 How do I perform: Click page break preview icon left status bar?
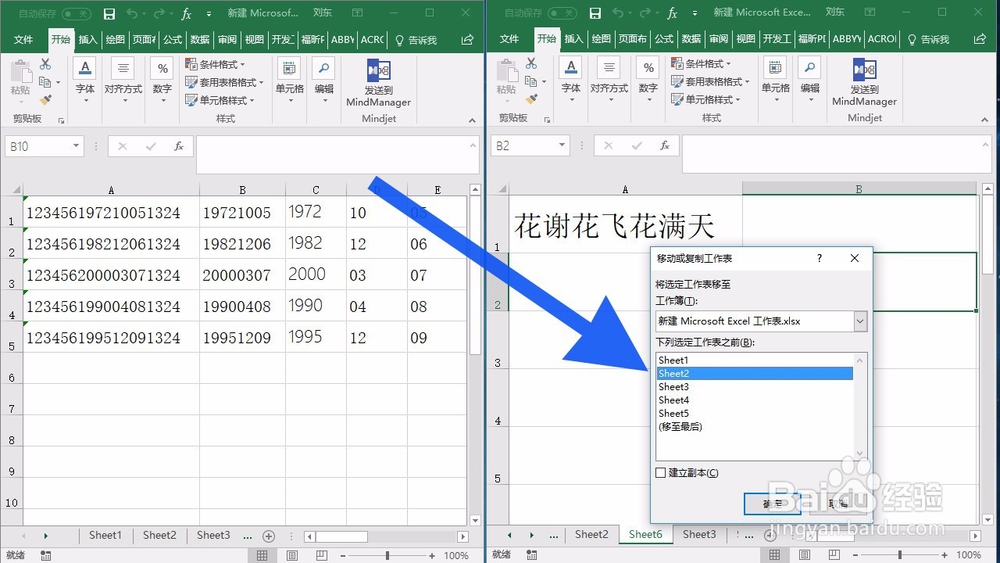(321, 555)
